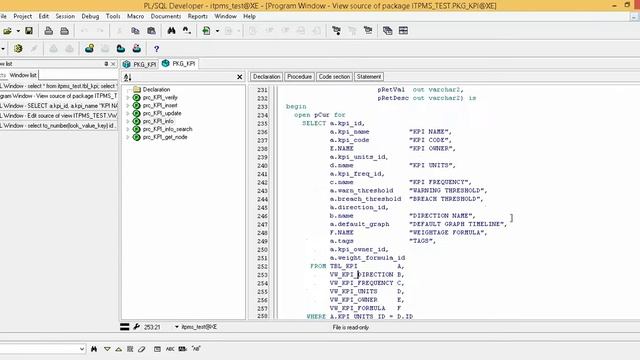Image resolution: width=640 pixels, height=360 pixels.
Task: Click the dark teal session icon
Action: pos(121,49)
